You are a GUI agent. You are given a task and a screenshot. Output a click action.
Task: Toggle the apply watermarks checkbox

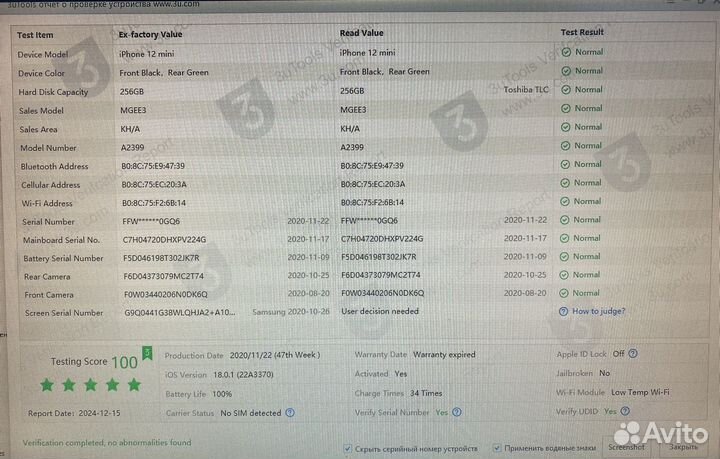click(x=497, y=449)
